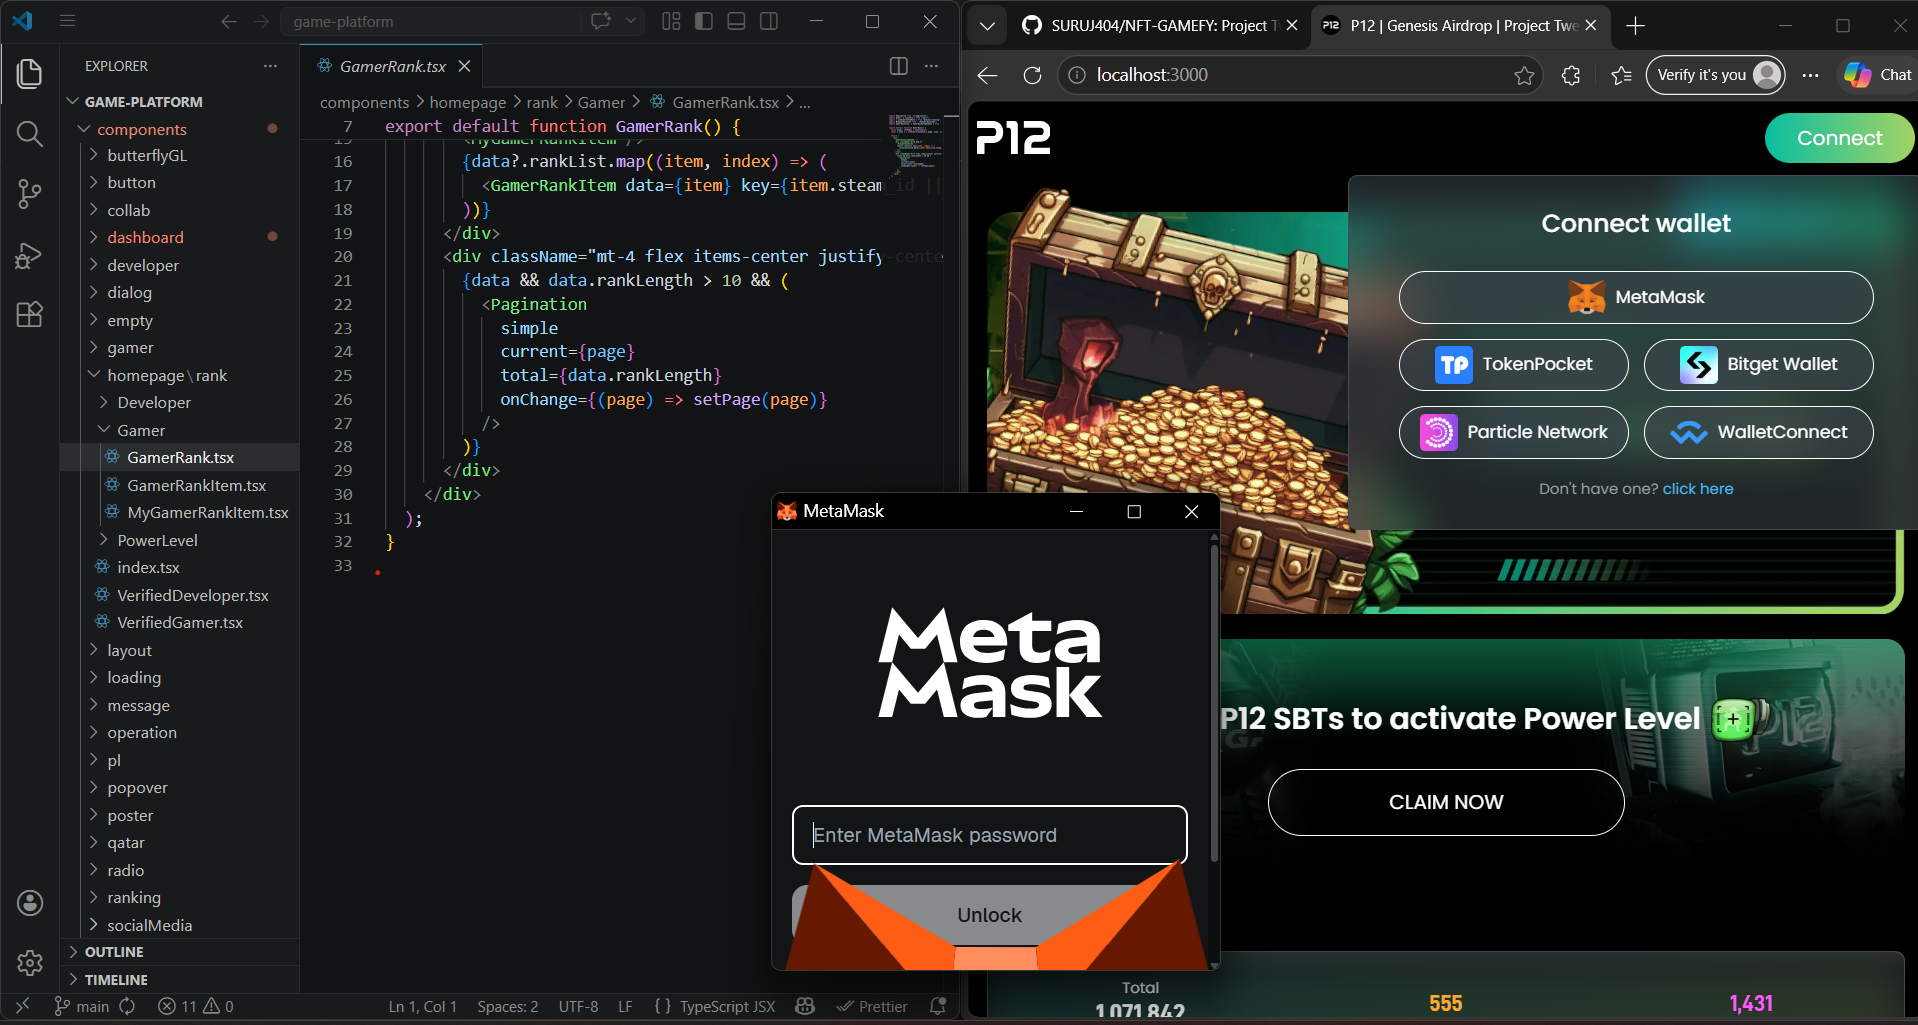The width and height of the screenshot is (1918, 1025).
Task: Toggle the primary side bar layout icon
Action: [704, 21]
